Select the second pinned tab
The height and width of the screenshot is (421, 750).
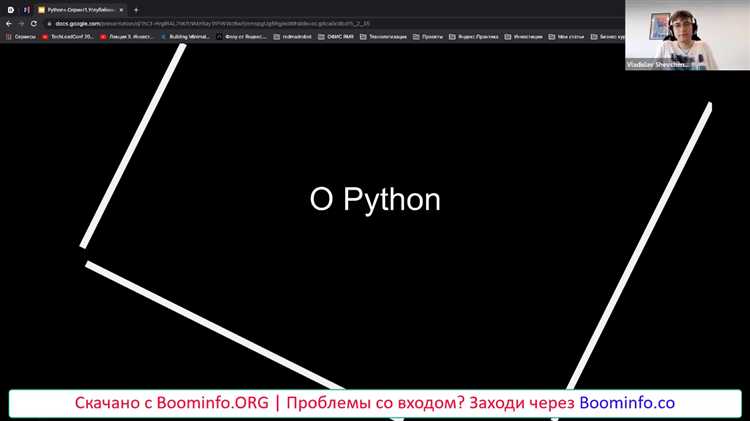click(26, 10)
